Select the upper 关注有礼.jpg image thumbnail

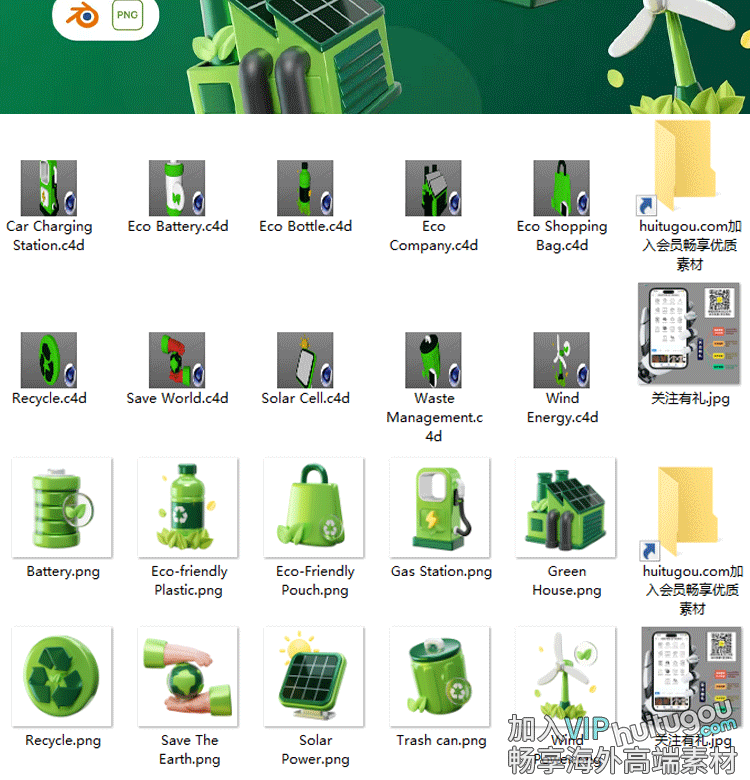689,334
